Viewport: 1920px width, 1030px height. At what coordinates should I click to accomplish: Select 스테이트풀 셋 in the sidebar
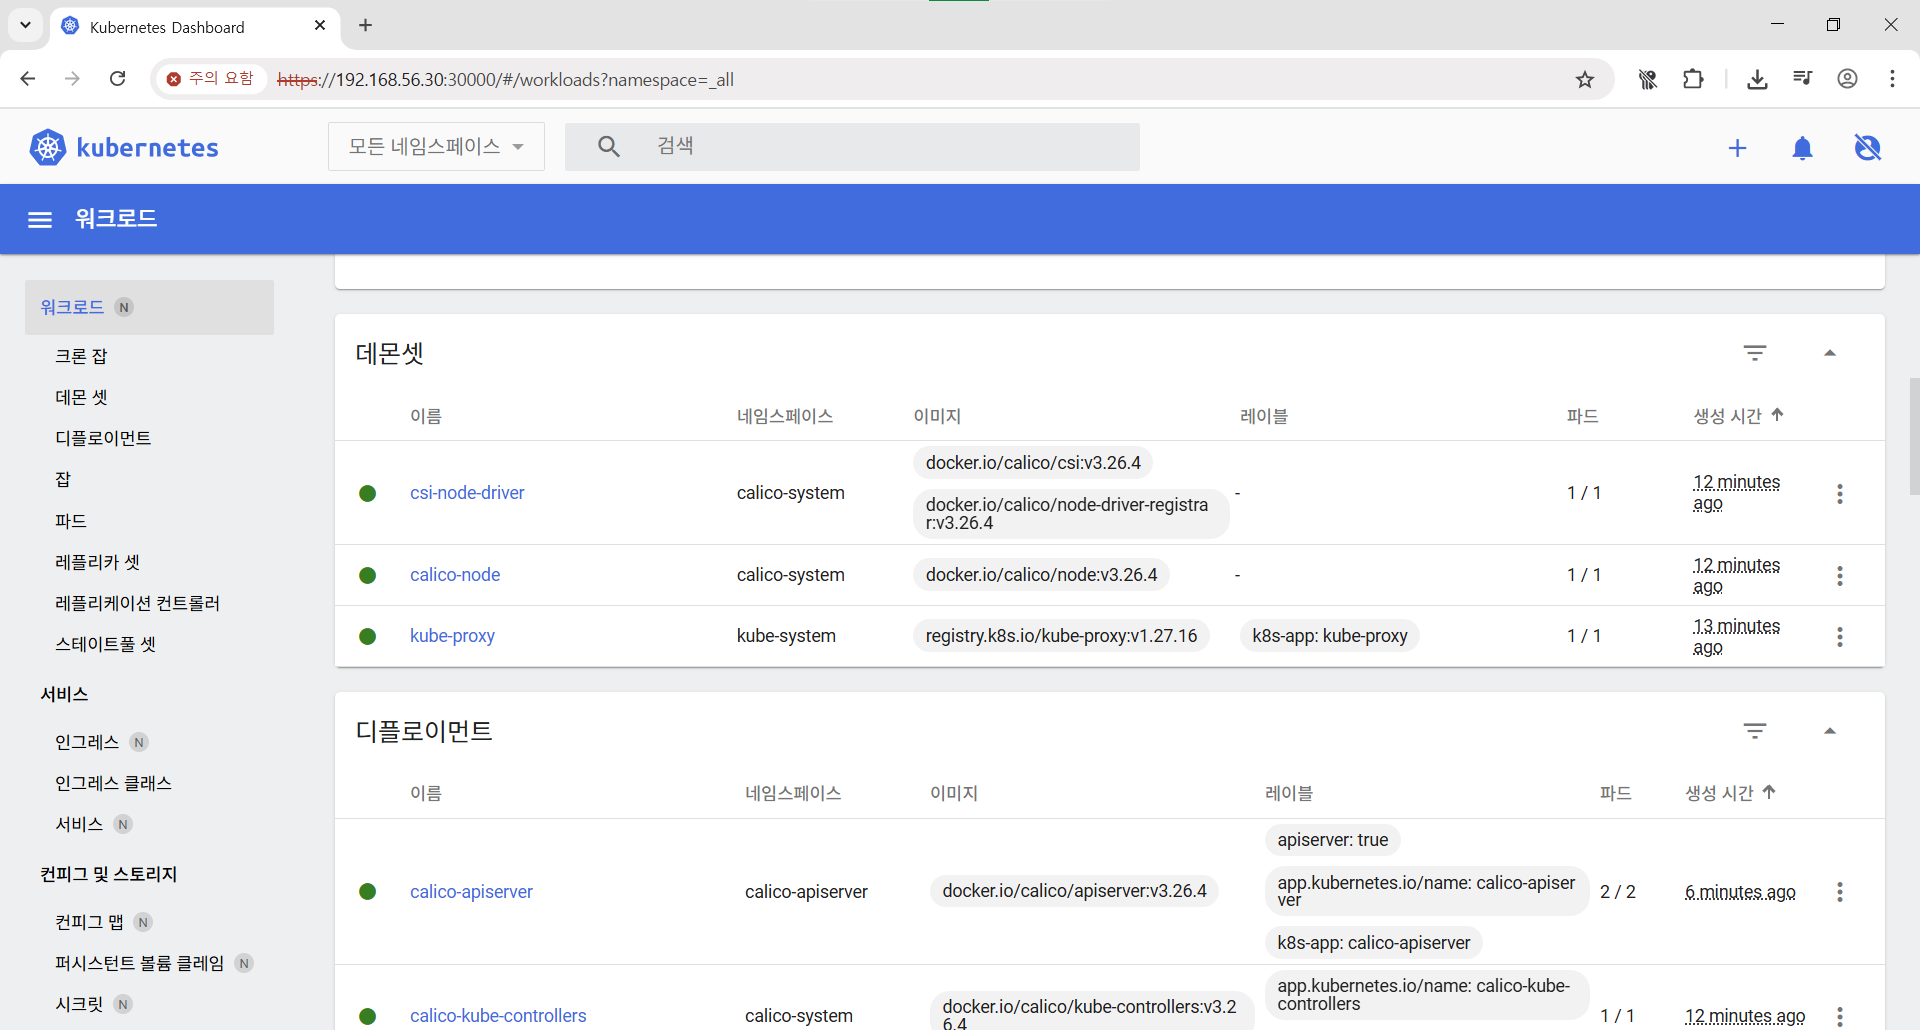tap(105, 644)
